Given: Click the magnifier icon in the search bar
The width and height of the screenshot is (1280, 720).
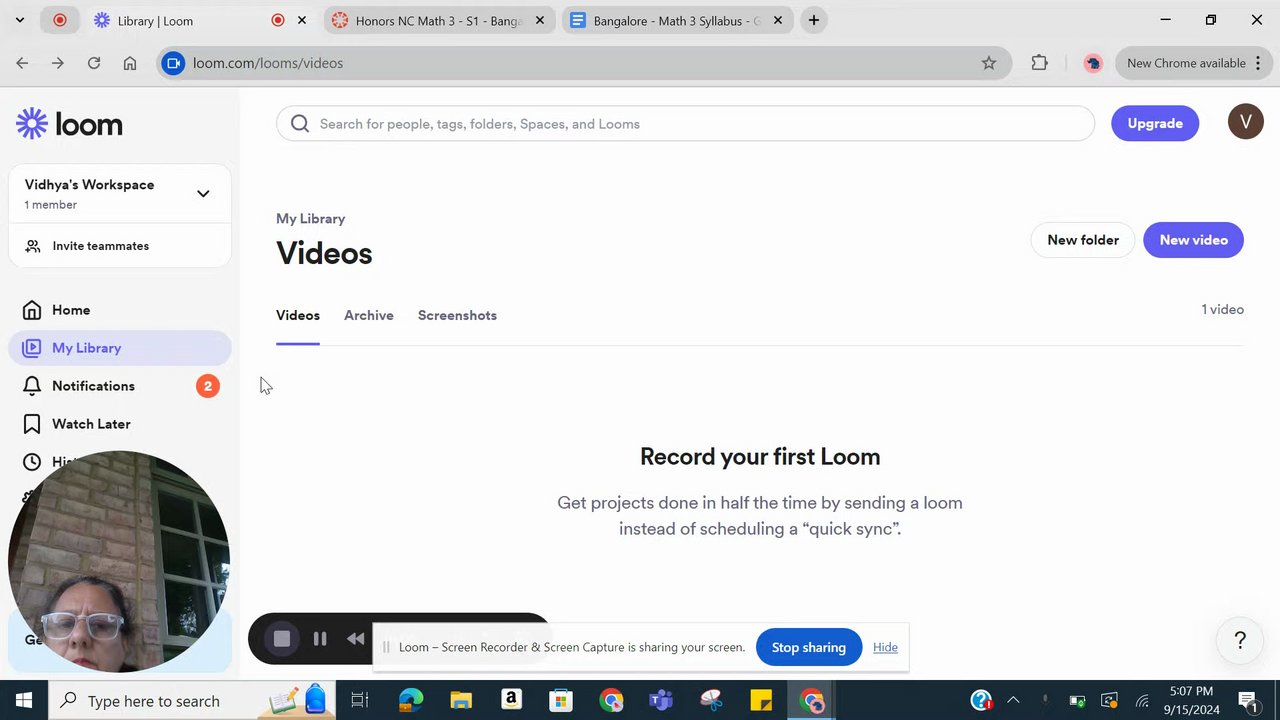Looking at the screenshot, I should coord(299,124).
